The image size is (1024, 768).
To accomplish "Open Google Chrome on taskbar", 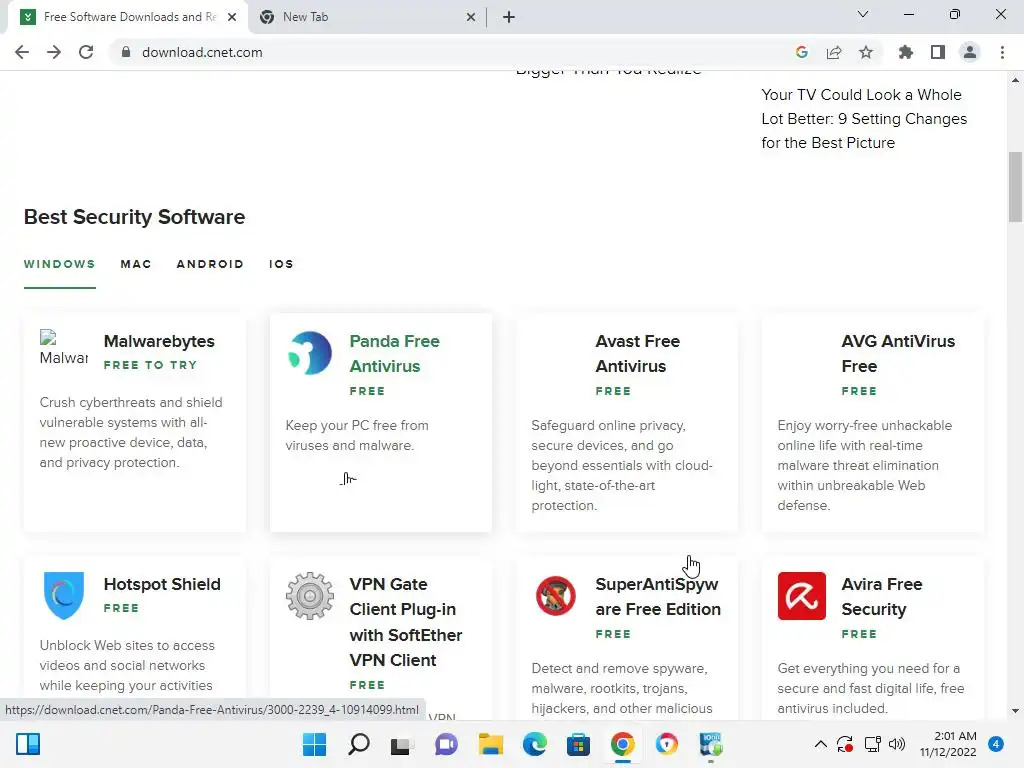I will (x=622, y=744).
